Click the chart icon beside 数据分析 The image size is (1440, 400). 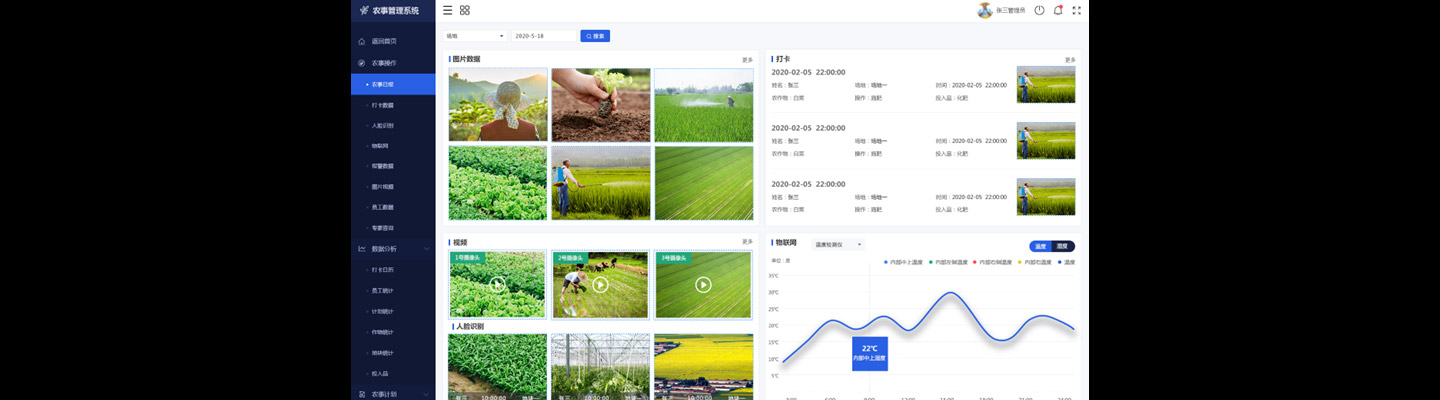[x=362, y=249]
